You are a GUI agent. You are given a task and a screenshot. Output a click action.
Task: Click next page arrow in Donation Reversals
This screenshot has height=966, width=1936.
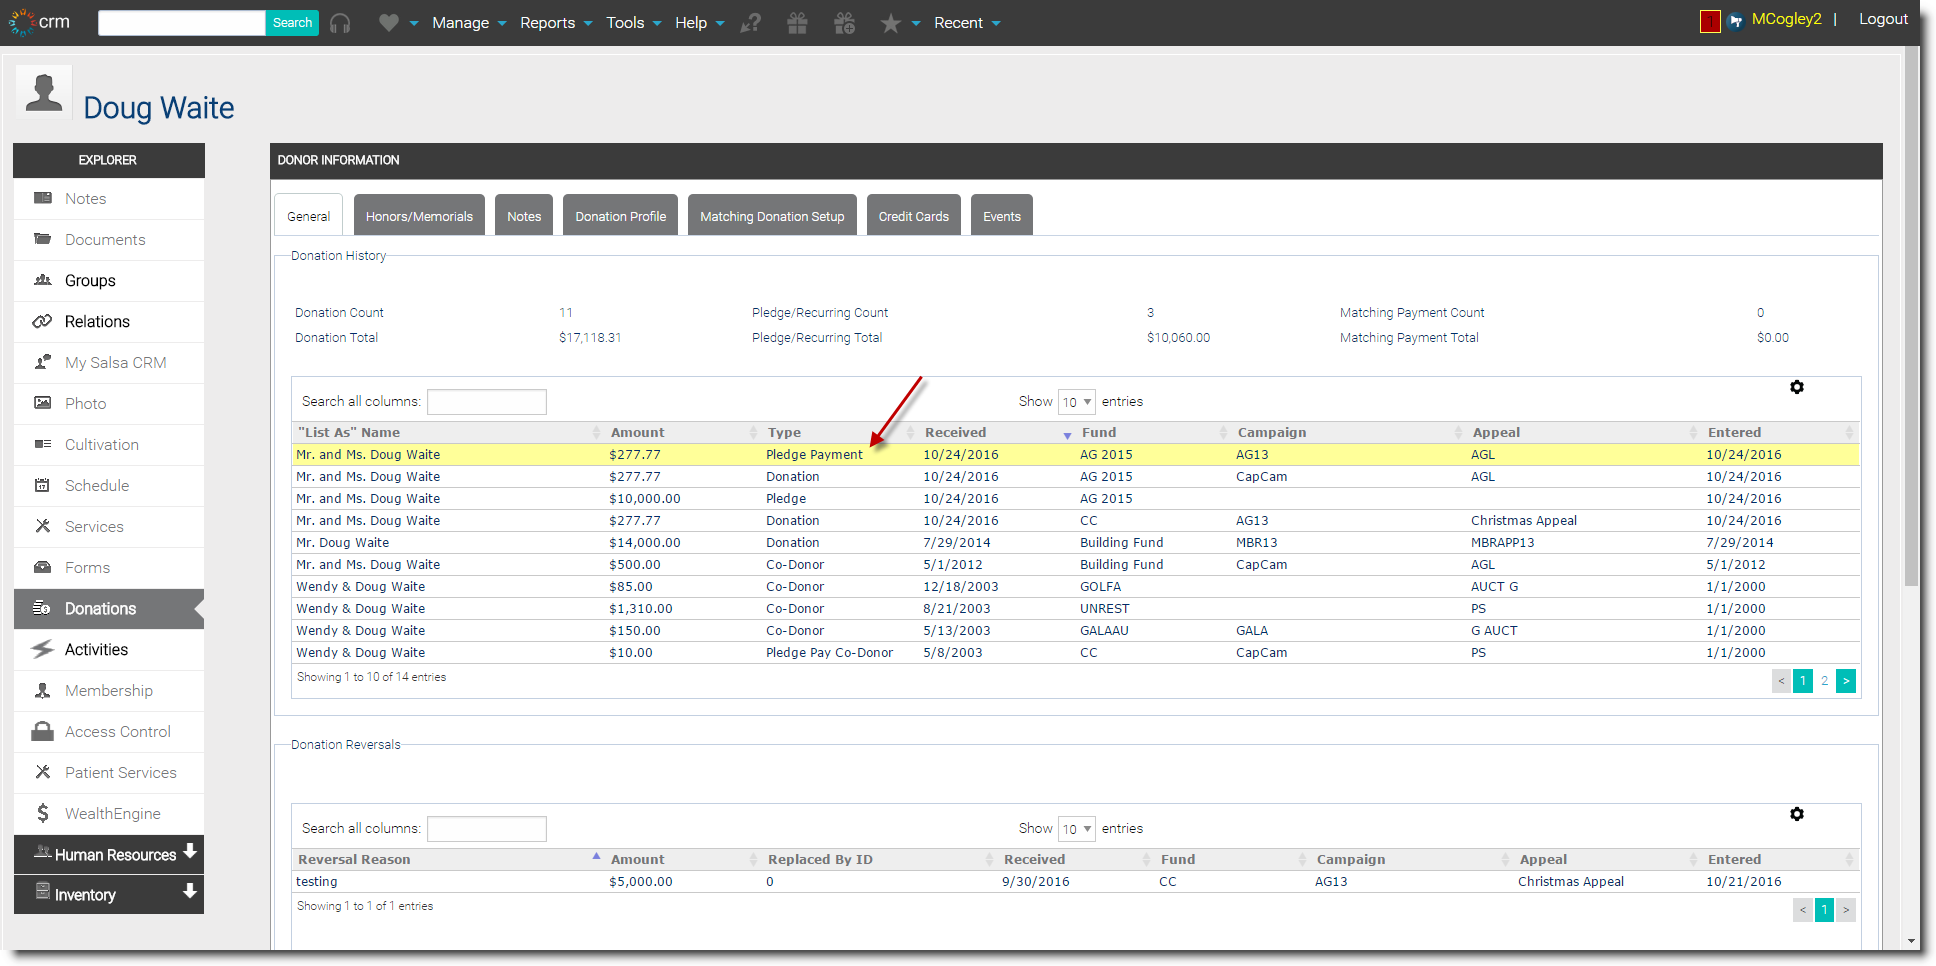pyautogui.click(x=1846, y=910)
